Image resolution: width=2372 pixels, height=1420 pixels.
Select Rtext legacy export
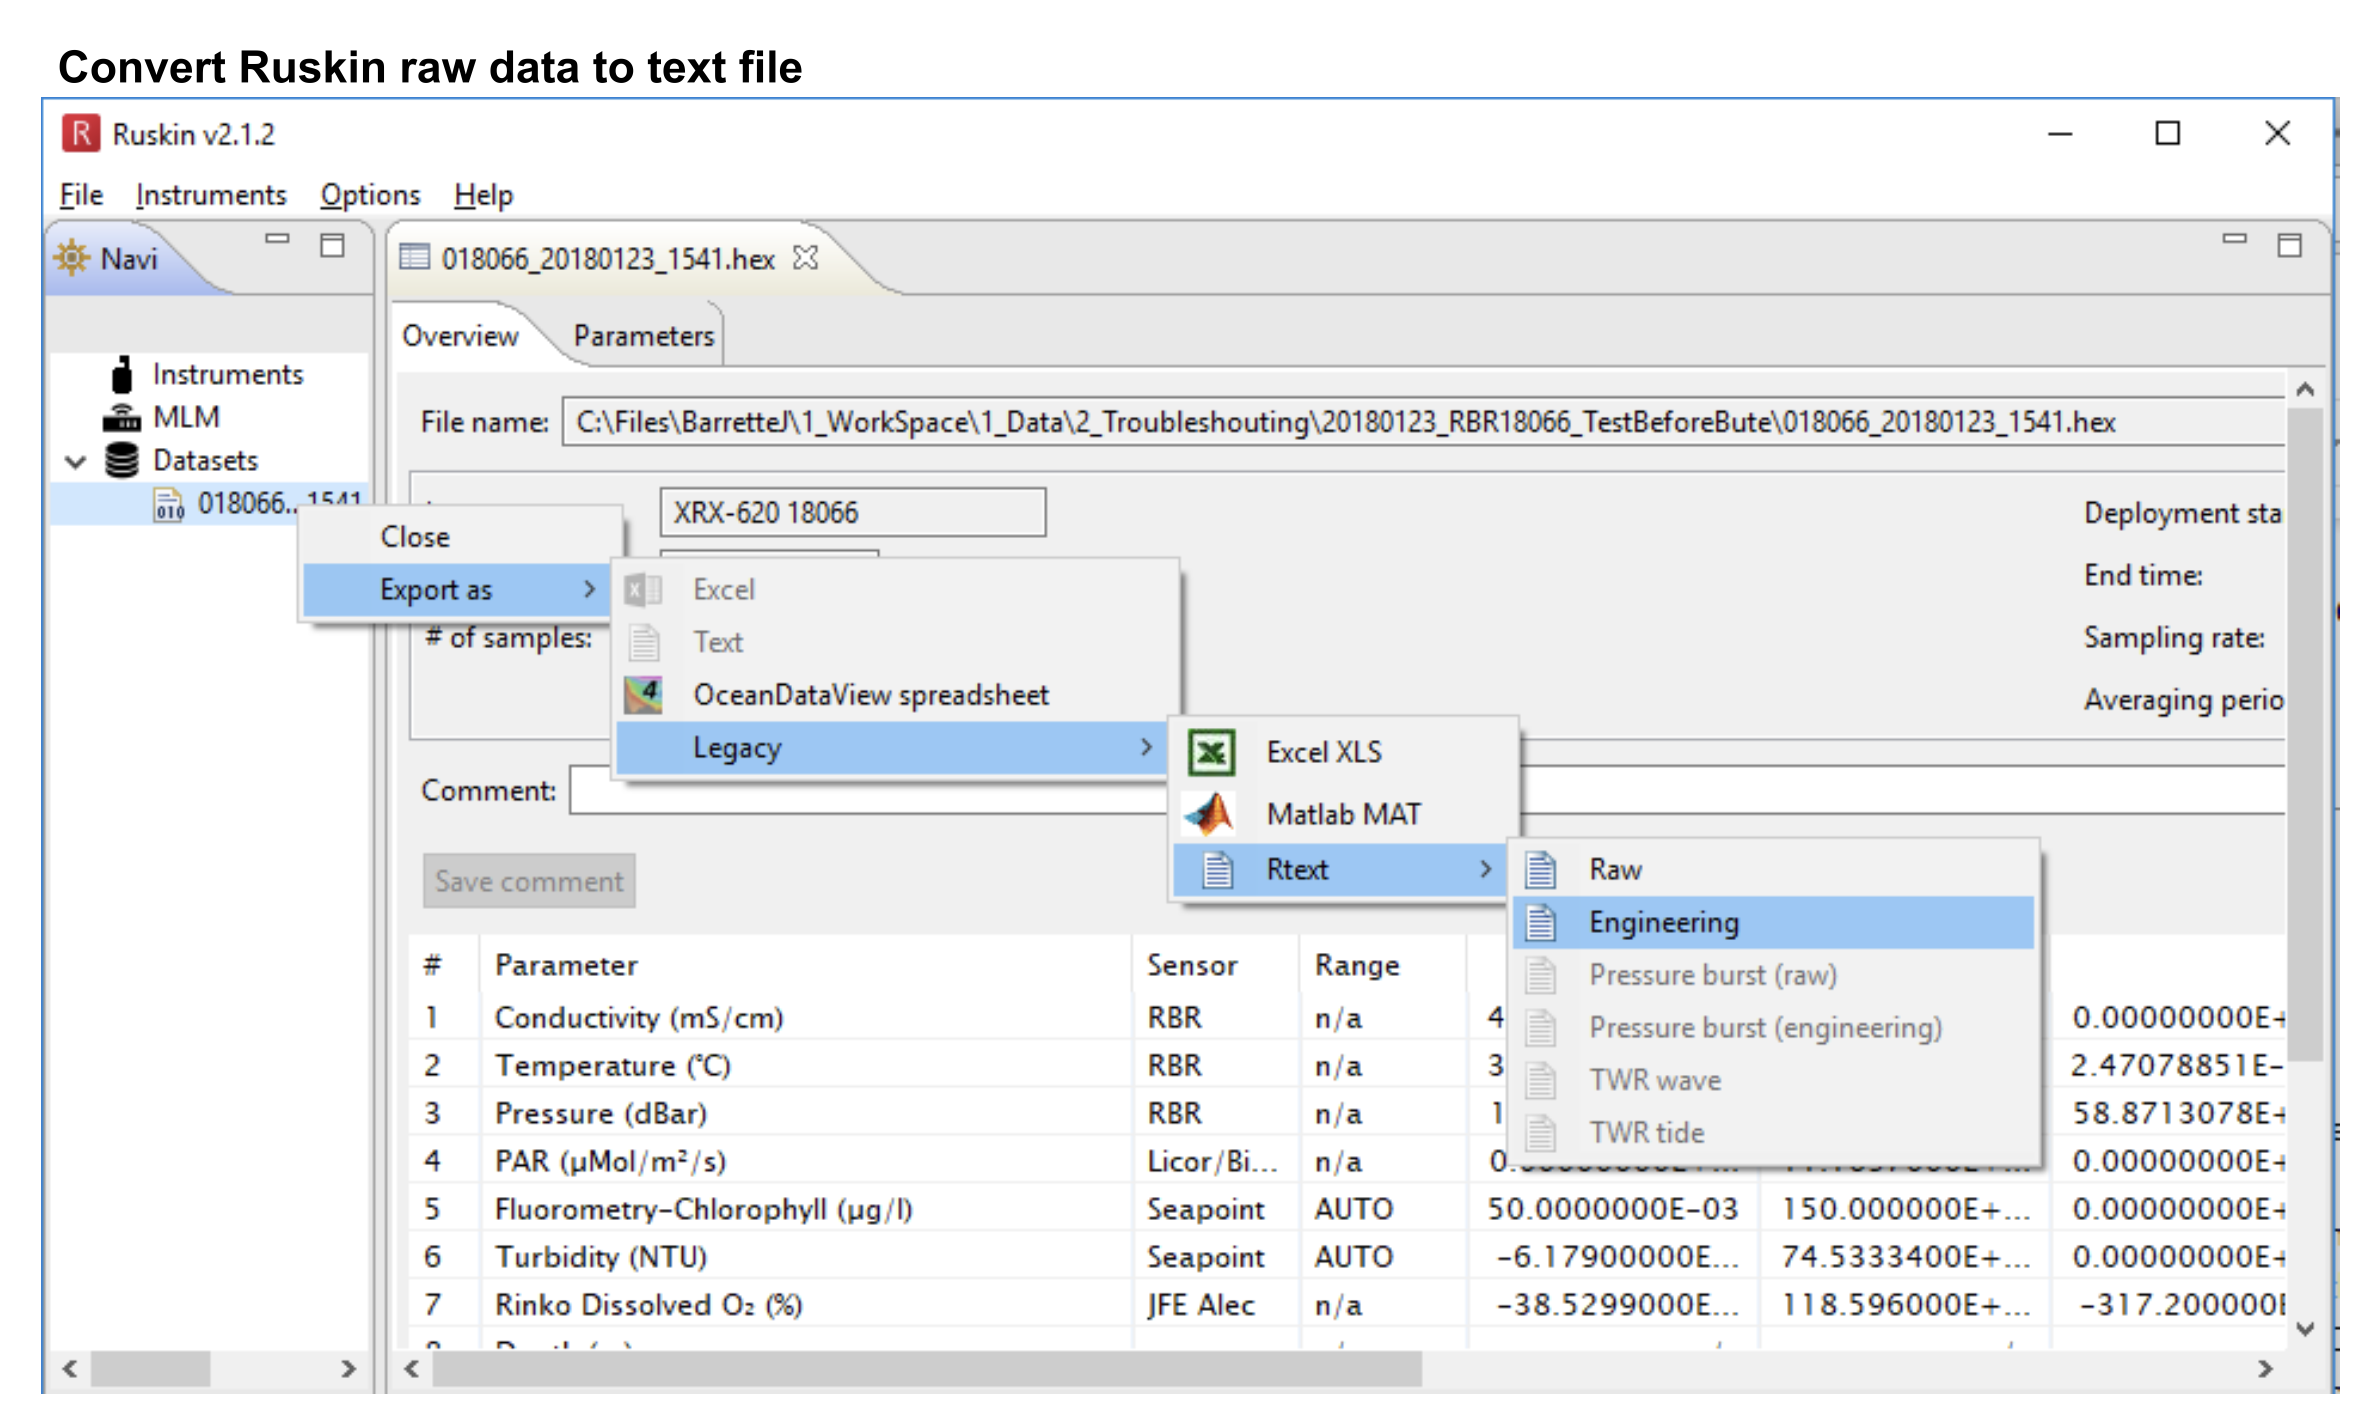point(1340,869)
